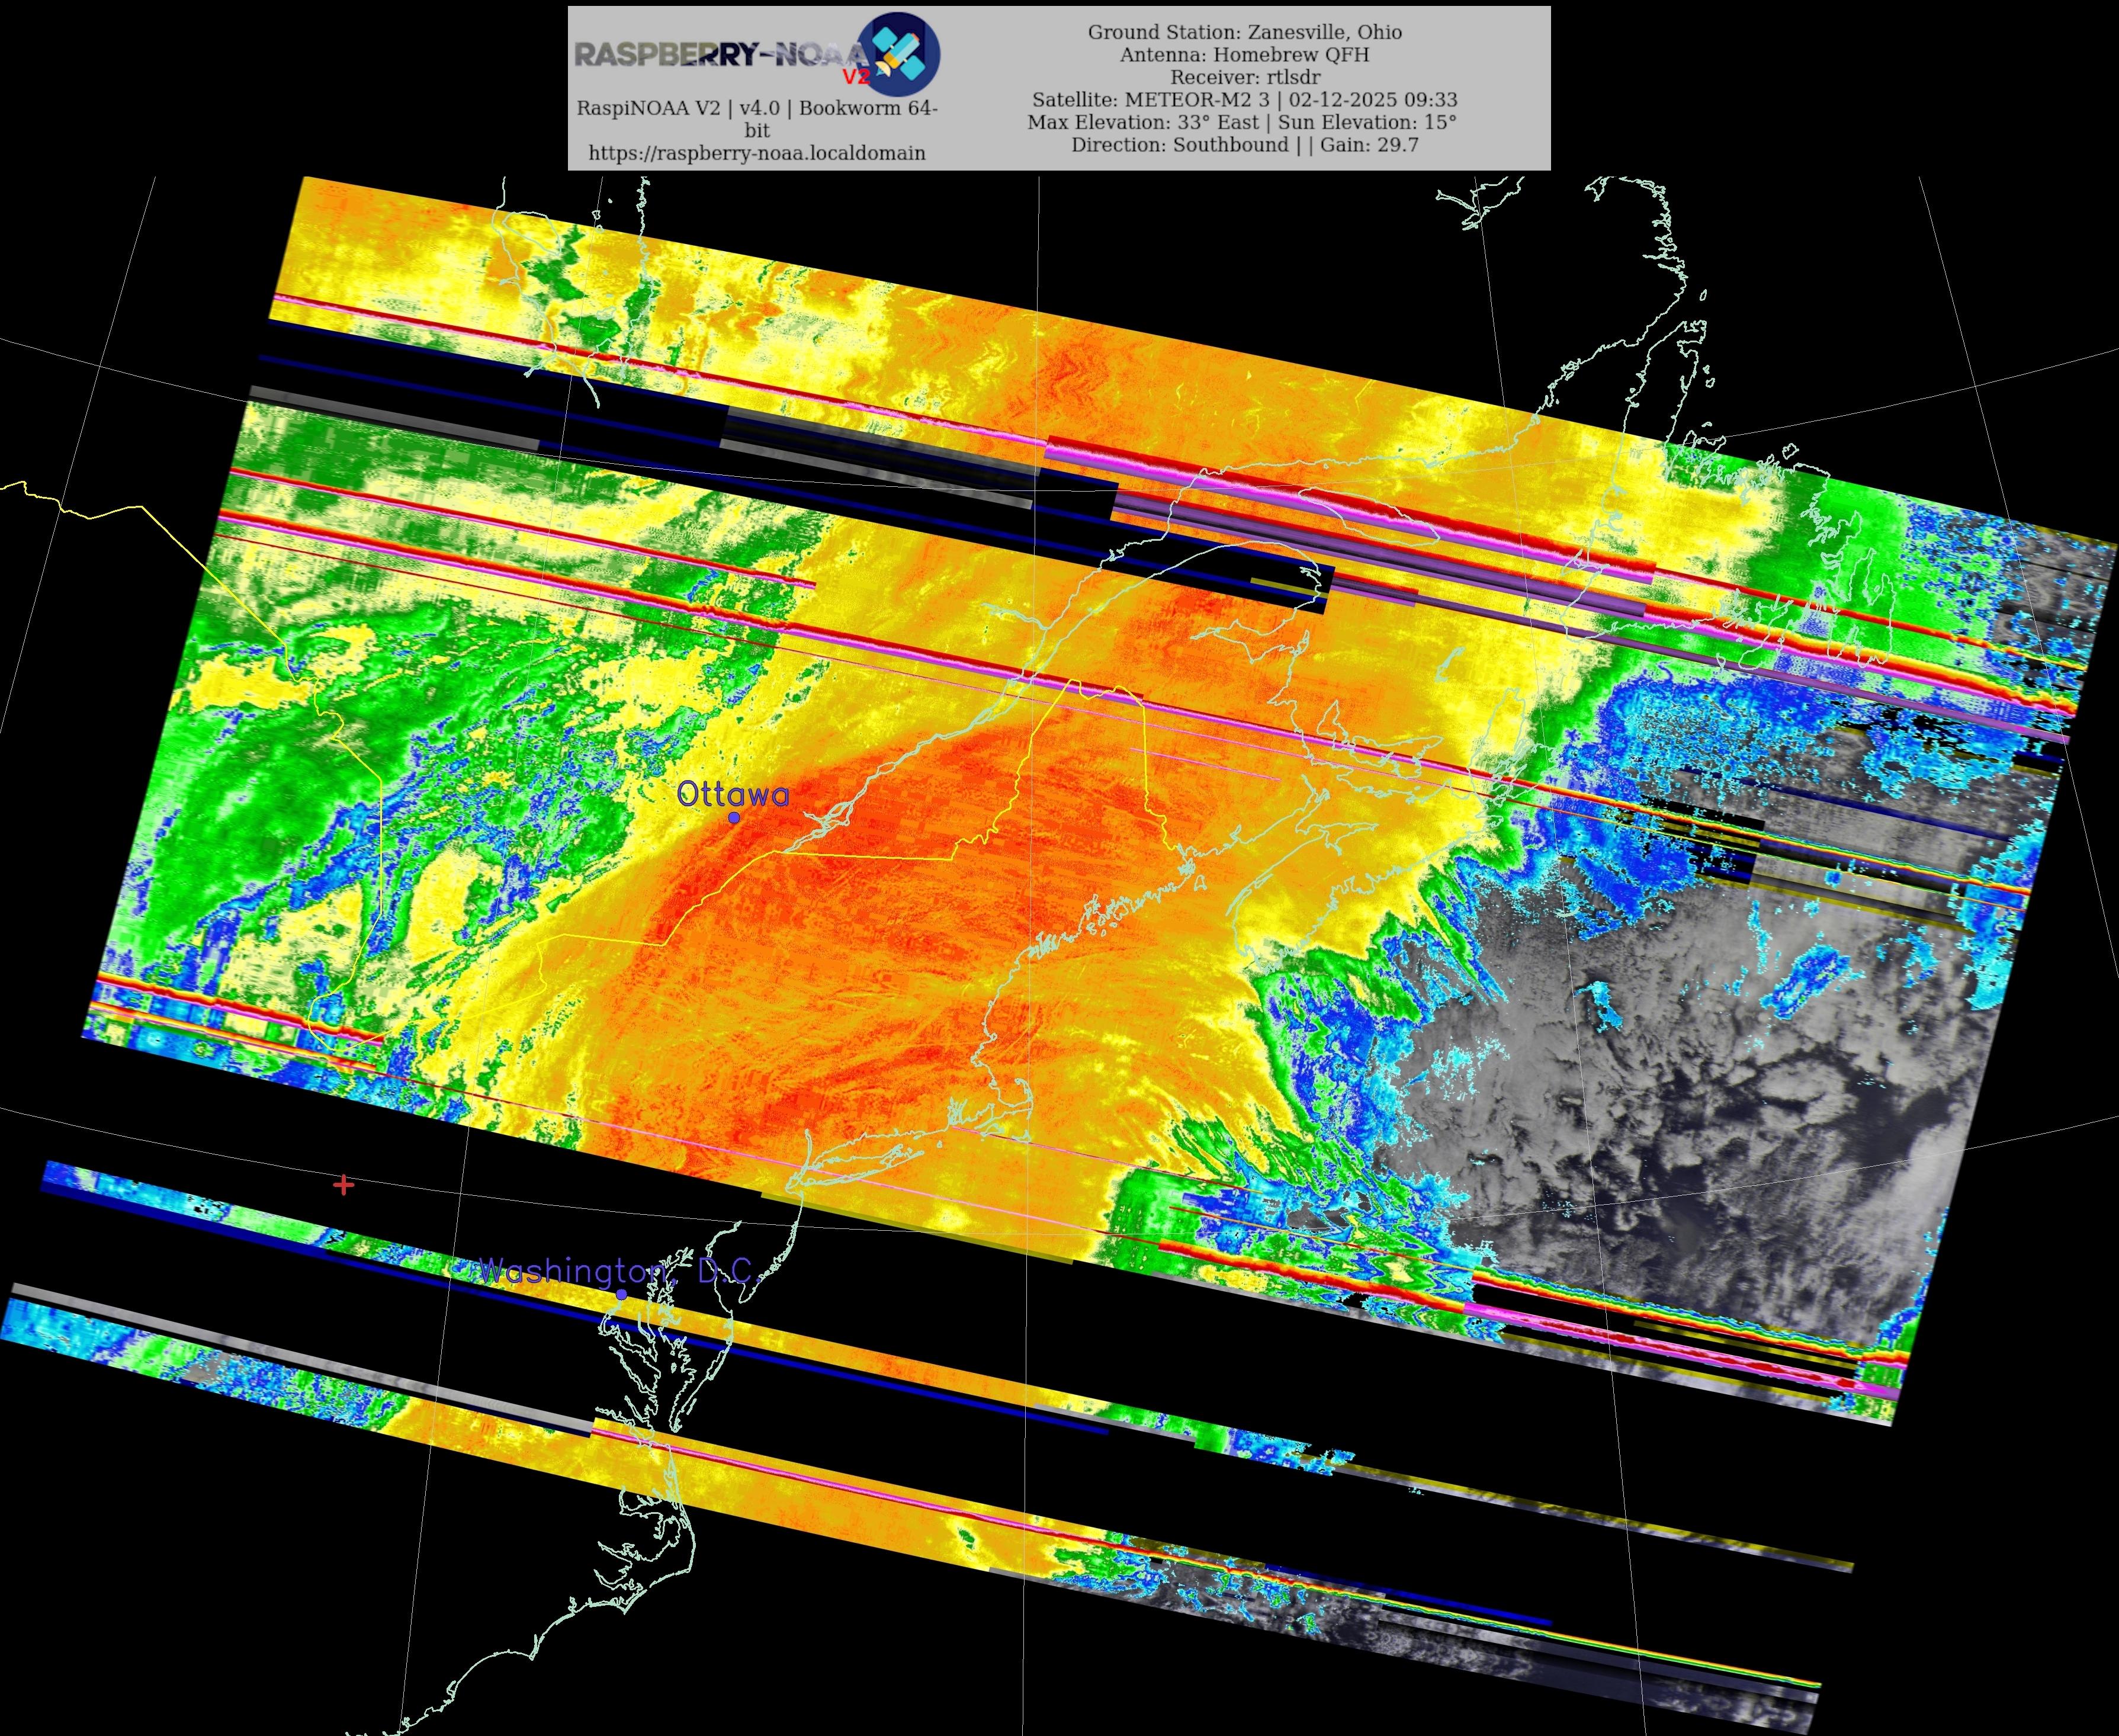Image resolution: width=2119 pixels, height=1736 pixels.
Task: Click the Max Elevation and Sun Elevation line
Action: click(x=1242, y=122)
